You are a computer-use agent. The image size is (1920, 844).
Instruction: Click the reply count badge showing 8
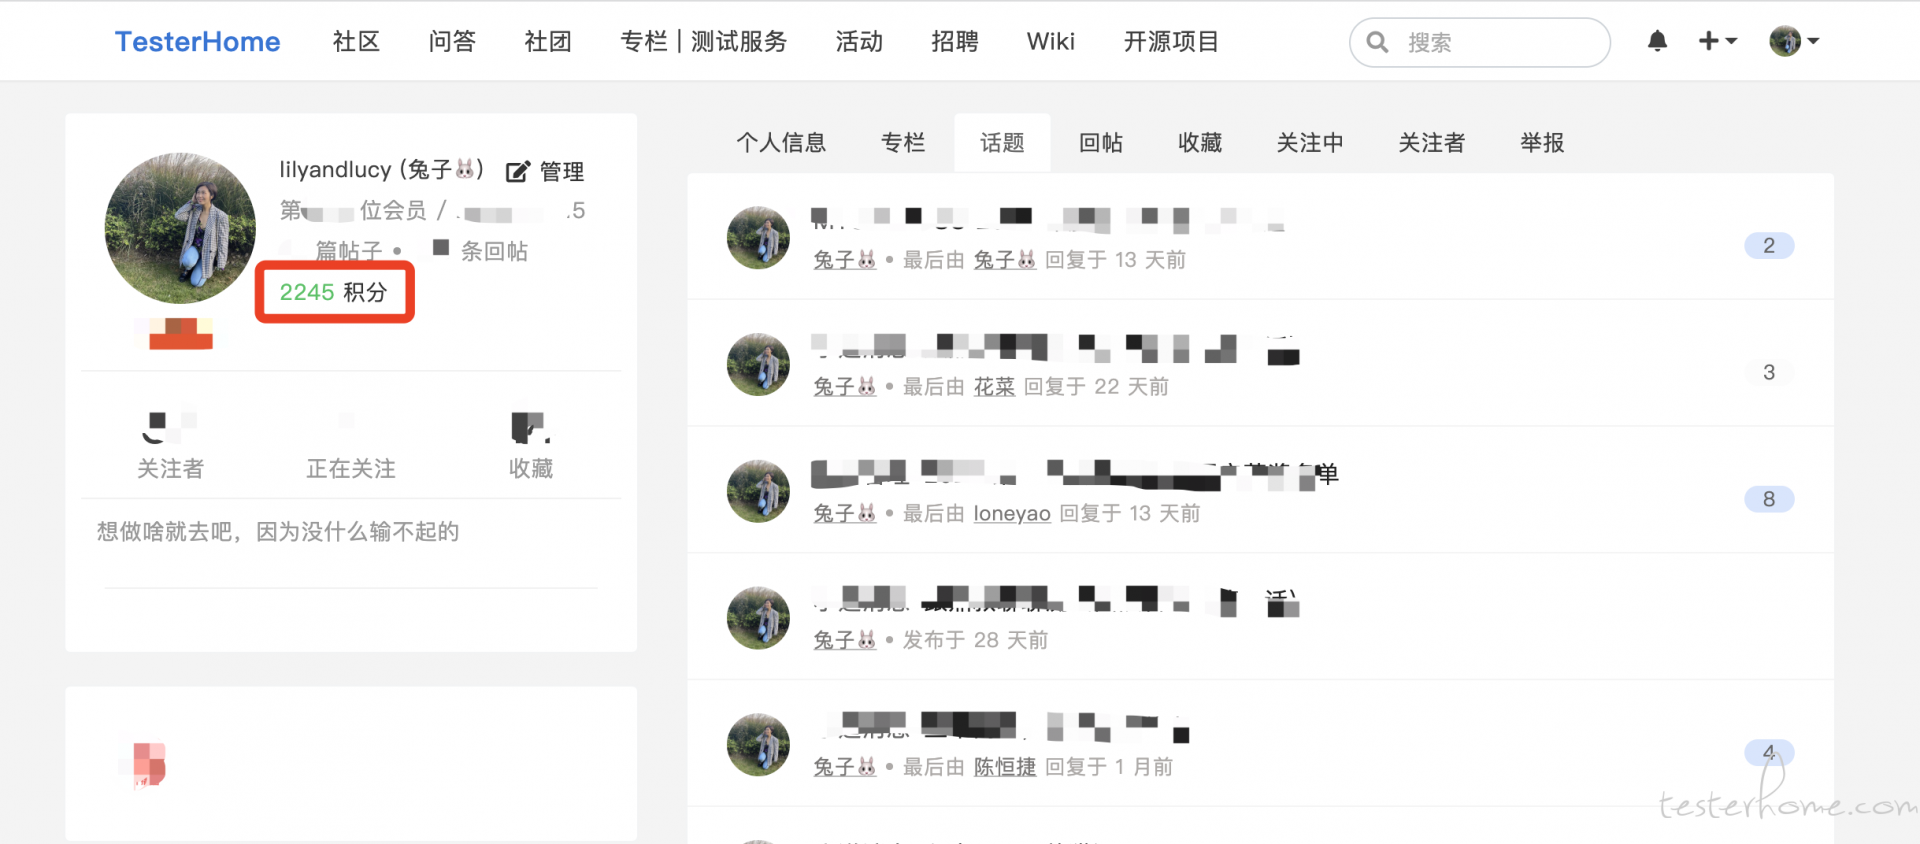coord(1769,499)
